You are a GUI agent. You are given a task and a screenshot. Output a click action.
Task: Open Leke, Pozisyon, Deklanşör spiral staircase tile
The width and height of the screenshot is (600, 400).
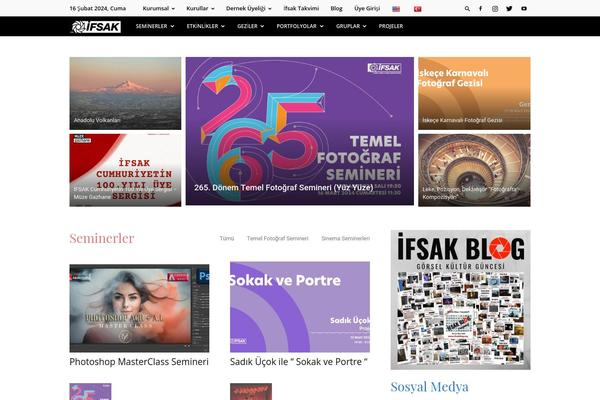[x=474, y=170]
